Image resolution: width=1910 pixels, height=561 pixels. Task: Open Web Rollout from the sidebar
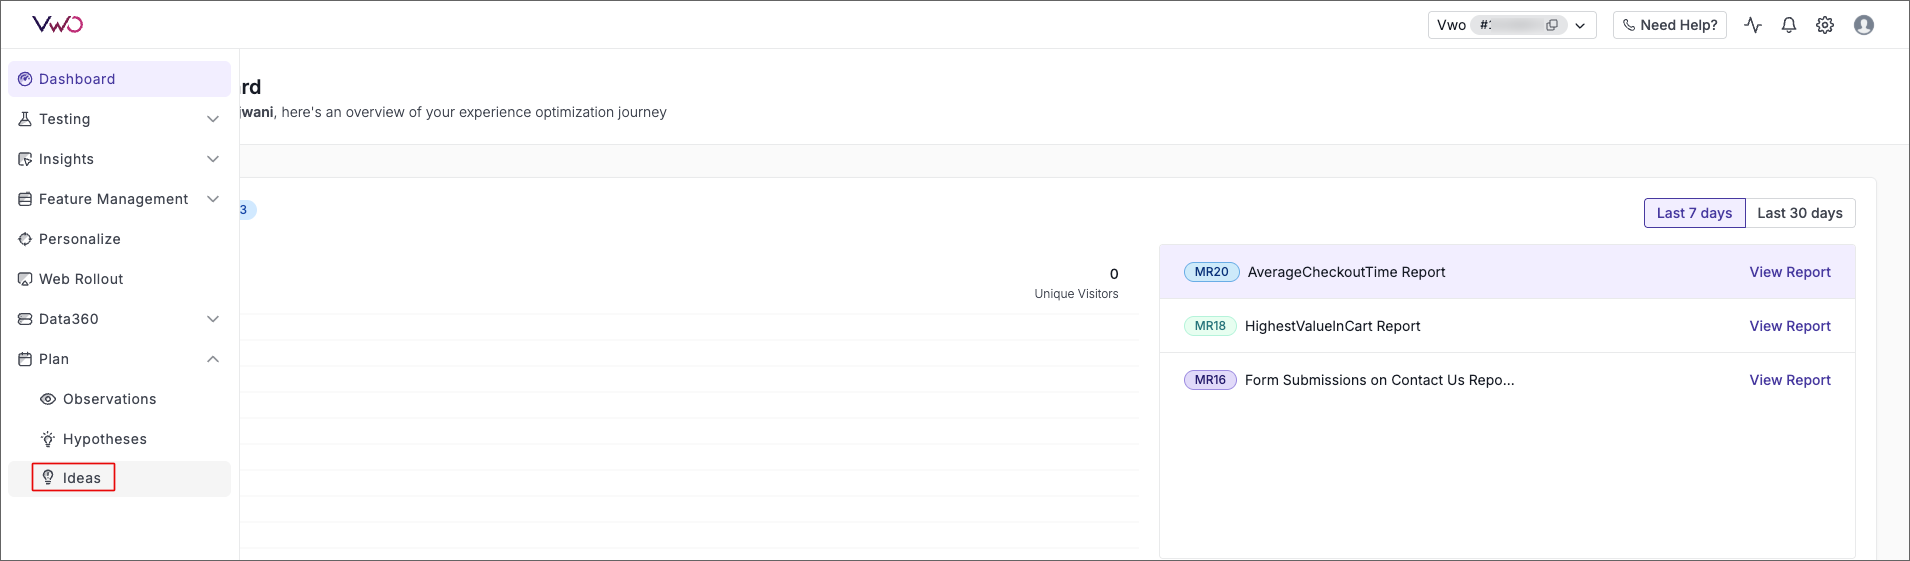pos(119,279)
